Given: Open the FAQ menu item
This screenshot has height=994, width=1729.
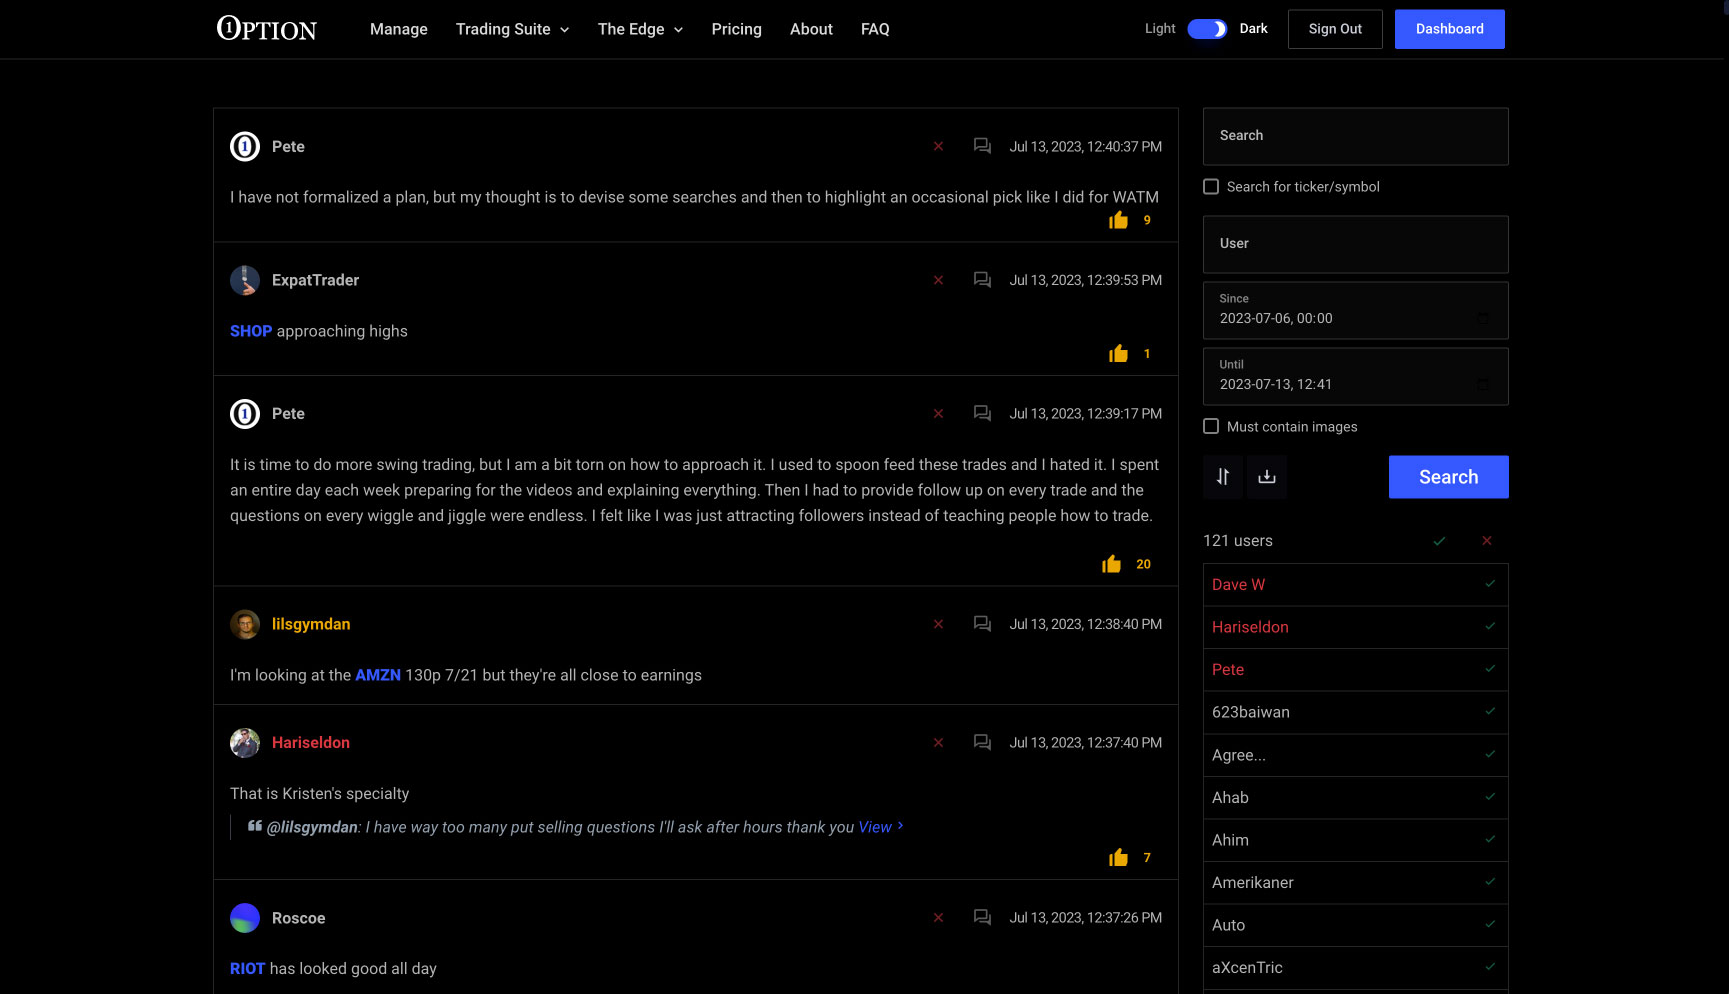Looking at the screenshot, I should tap(874, 29).
